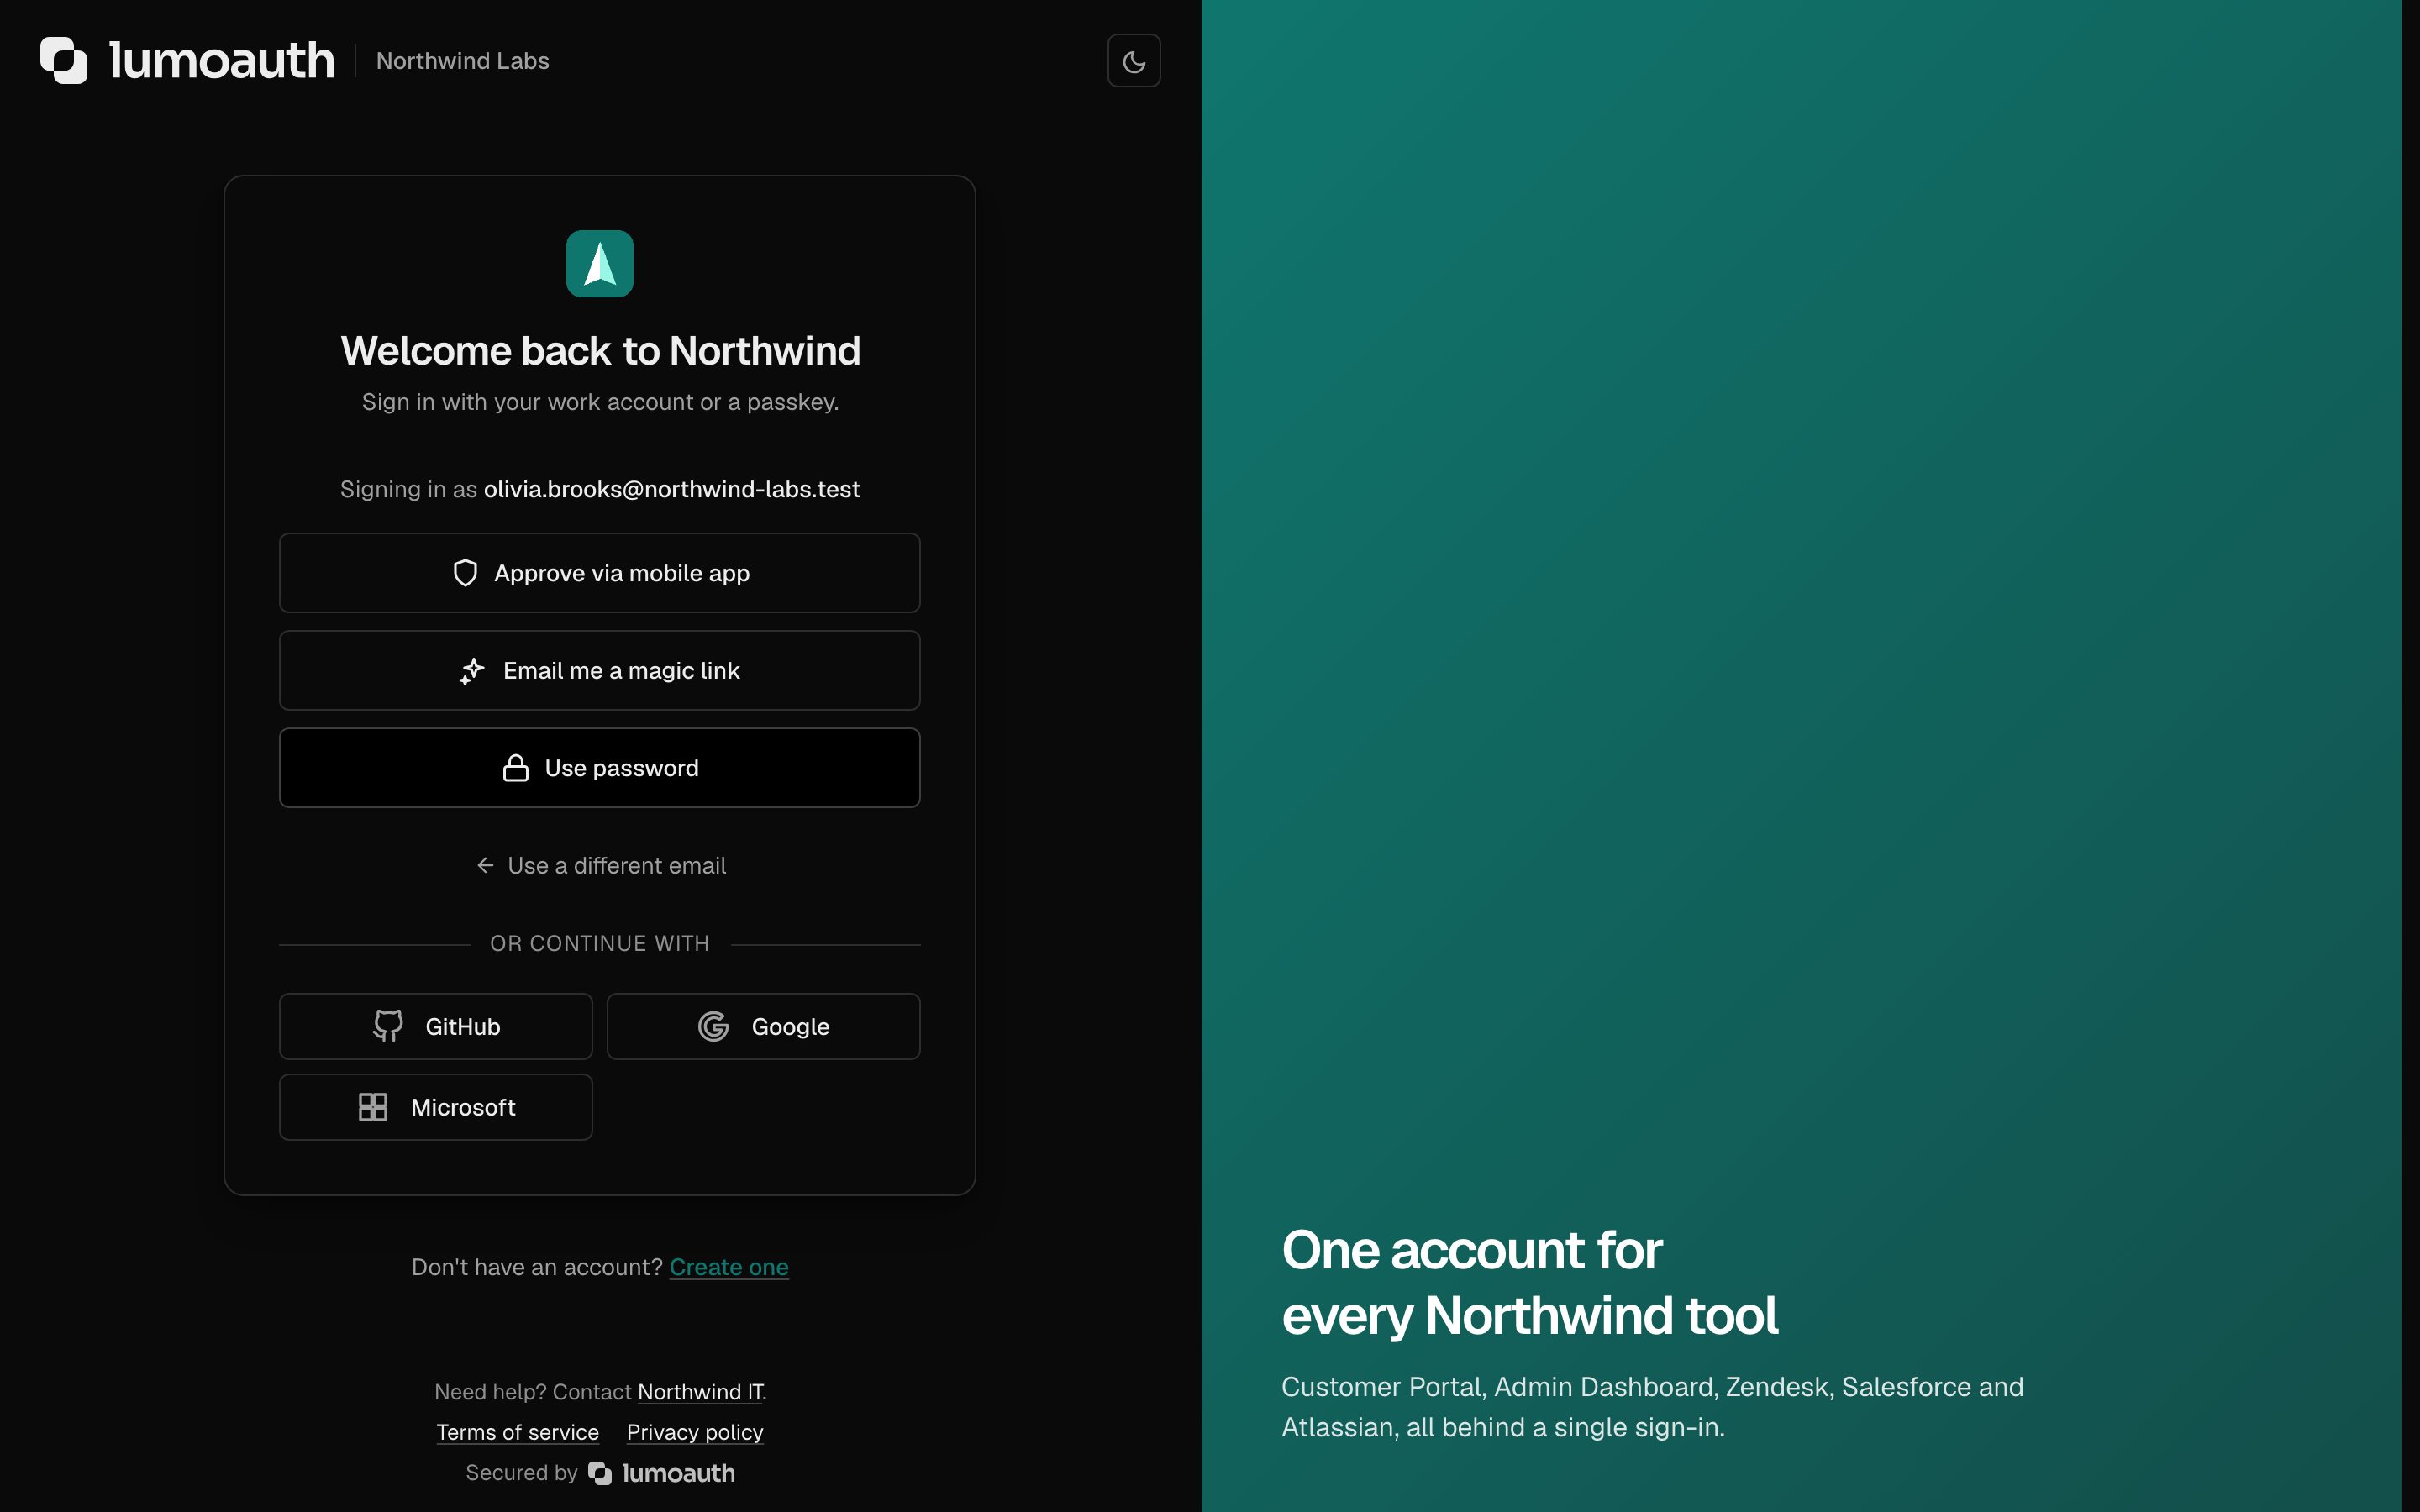
Task: Open the Create one account link
Action: (729, 1267)
